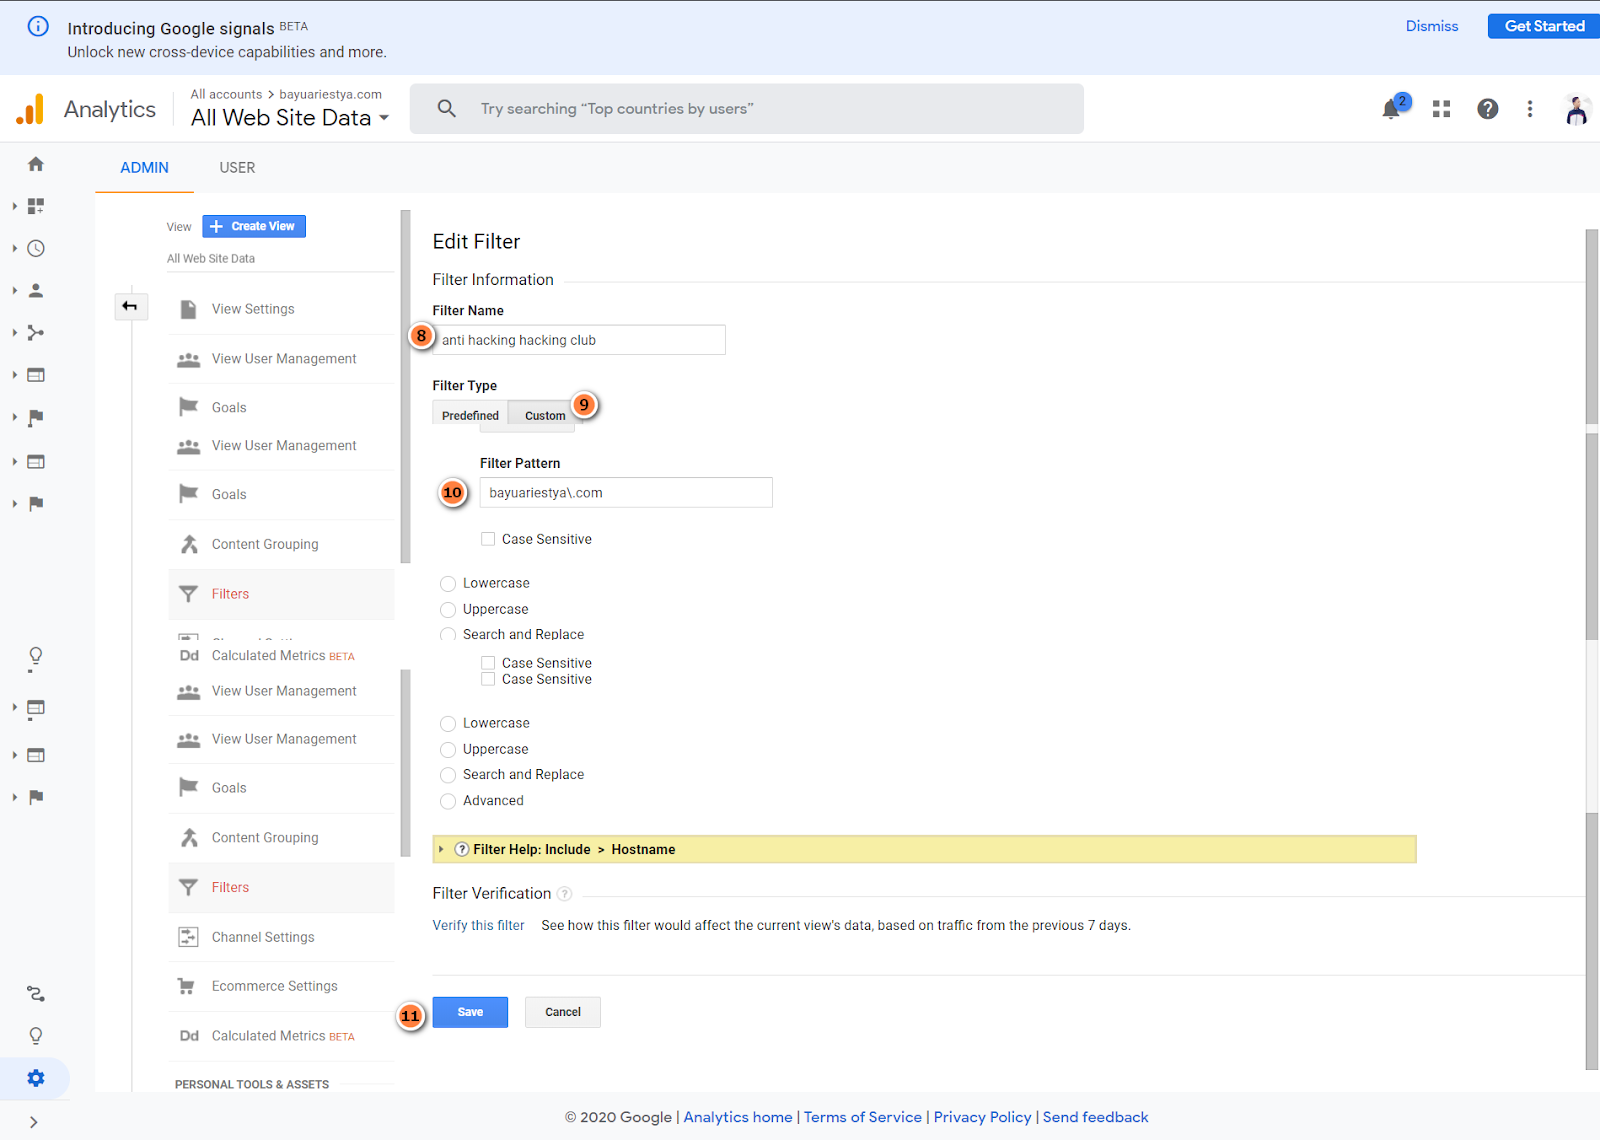Open Customization dashboards sidebar icon
This screenshot has width=1600, height=1140.
(x=36, y=206)
